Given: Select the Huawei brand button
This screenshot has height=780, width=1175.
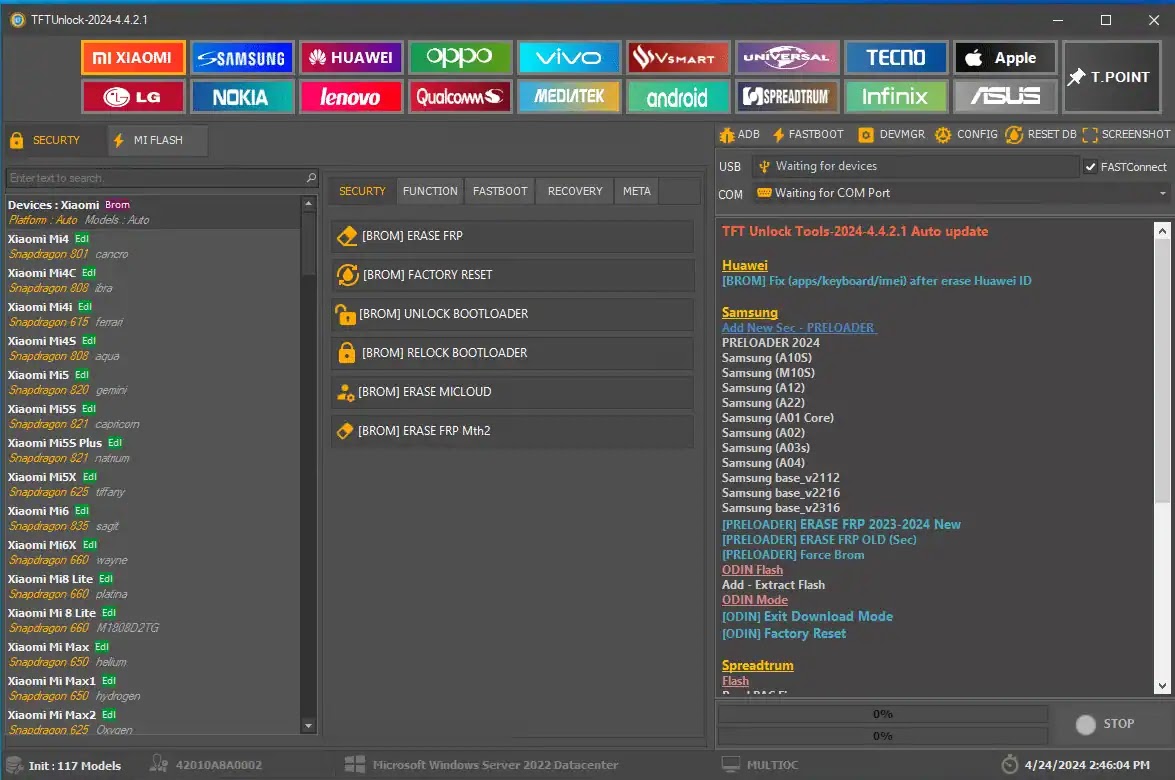Looking at the screenshot, I should pyautogui.click(x=351, y=58).
